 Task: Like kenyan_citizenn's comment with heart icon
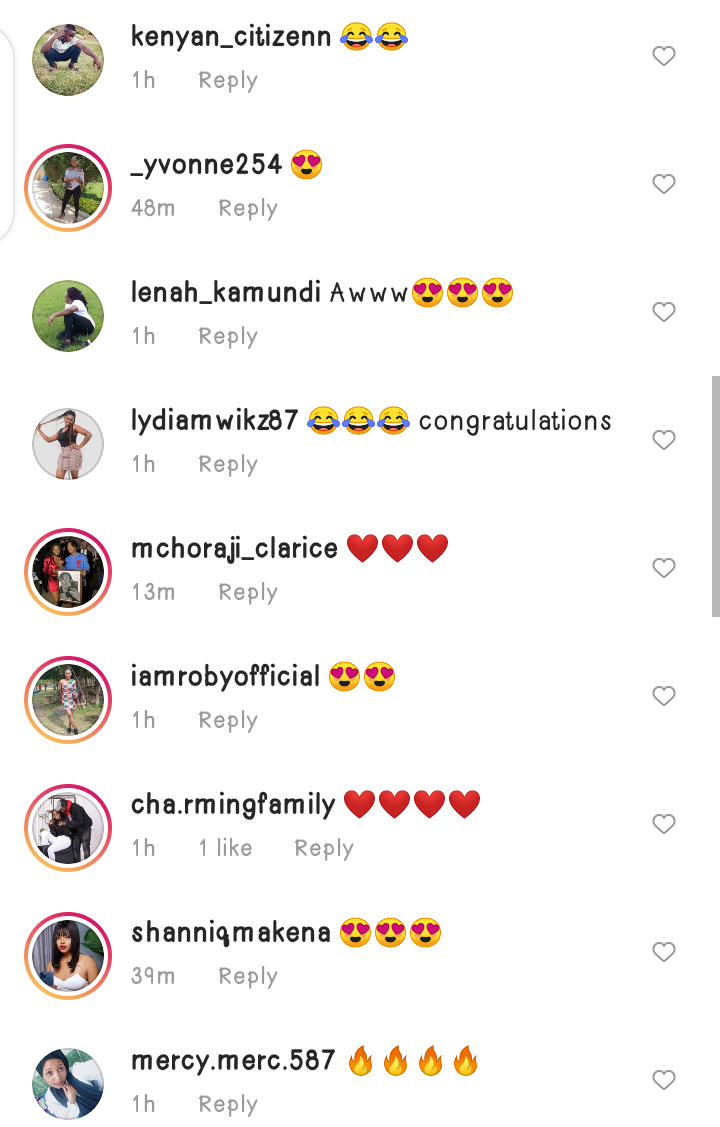[x=663, y=56]
